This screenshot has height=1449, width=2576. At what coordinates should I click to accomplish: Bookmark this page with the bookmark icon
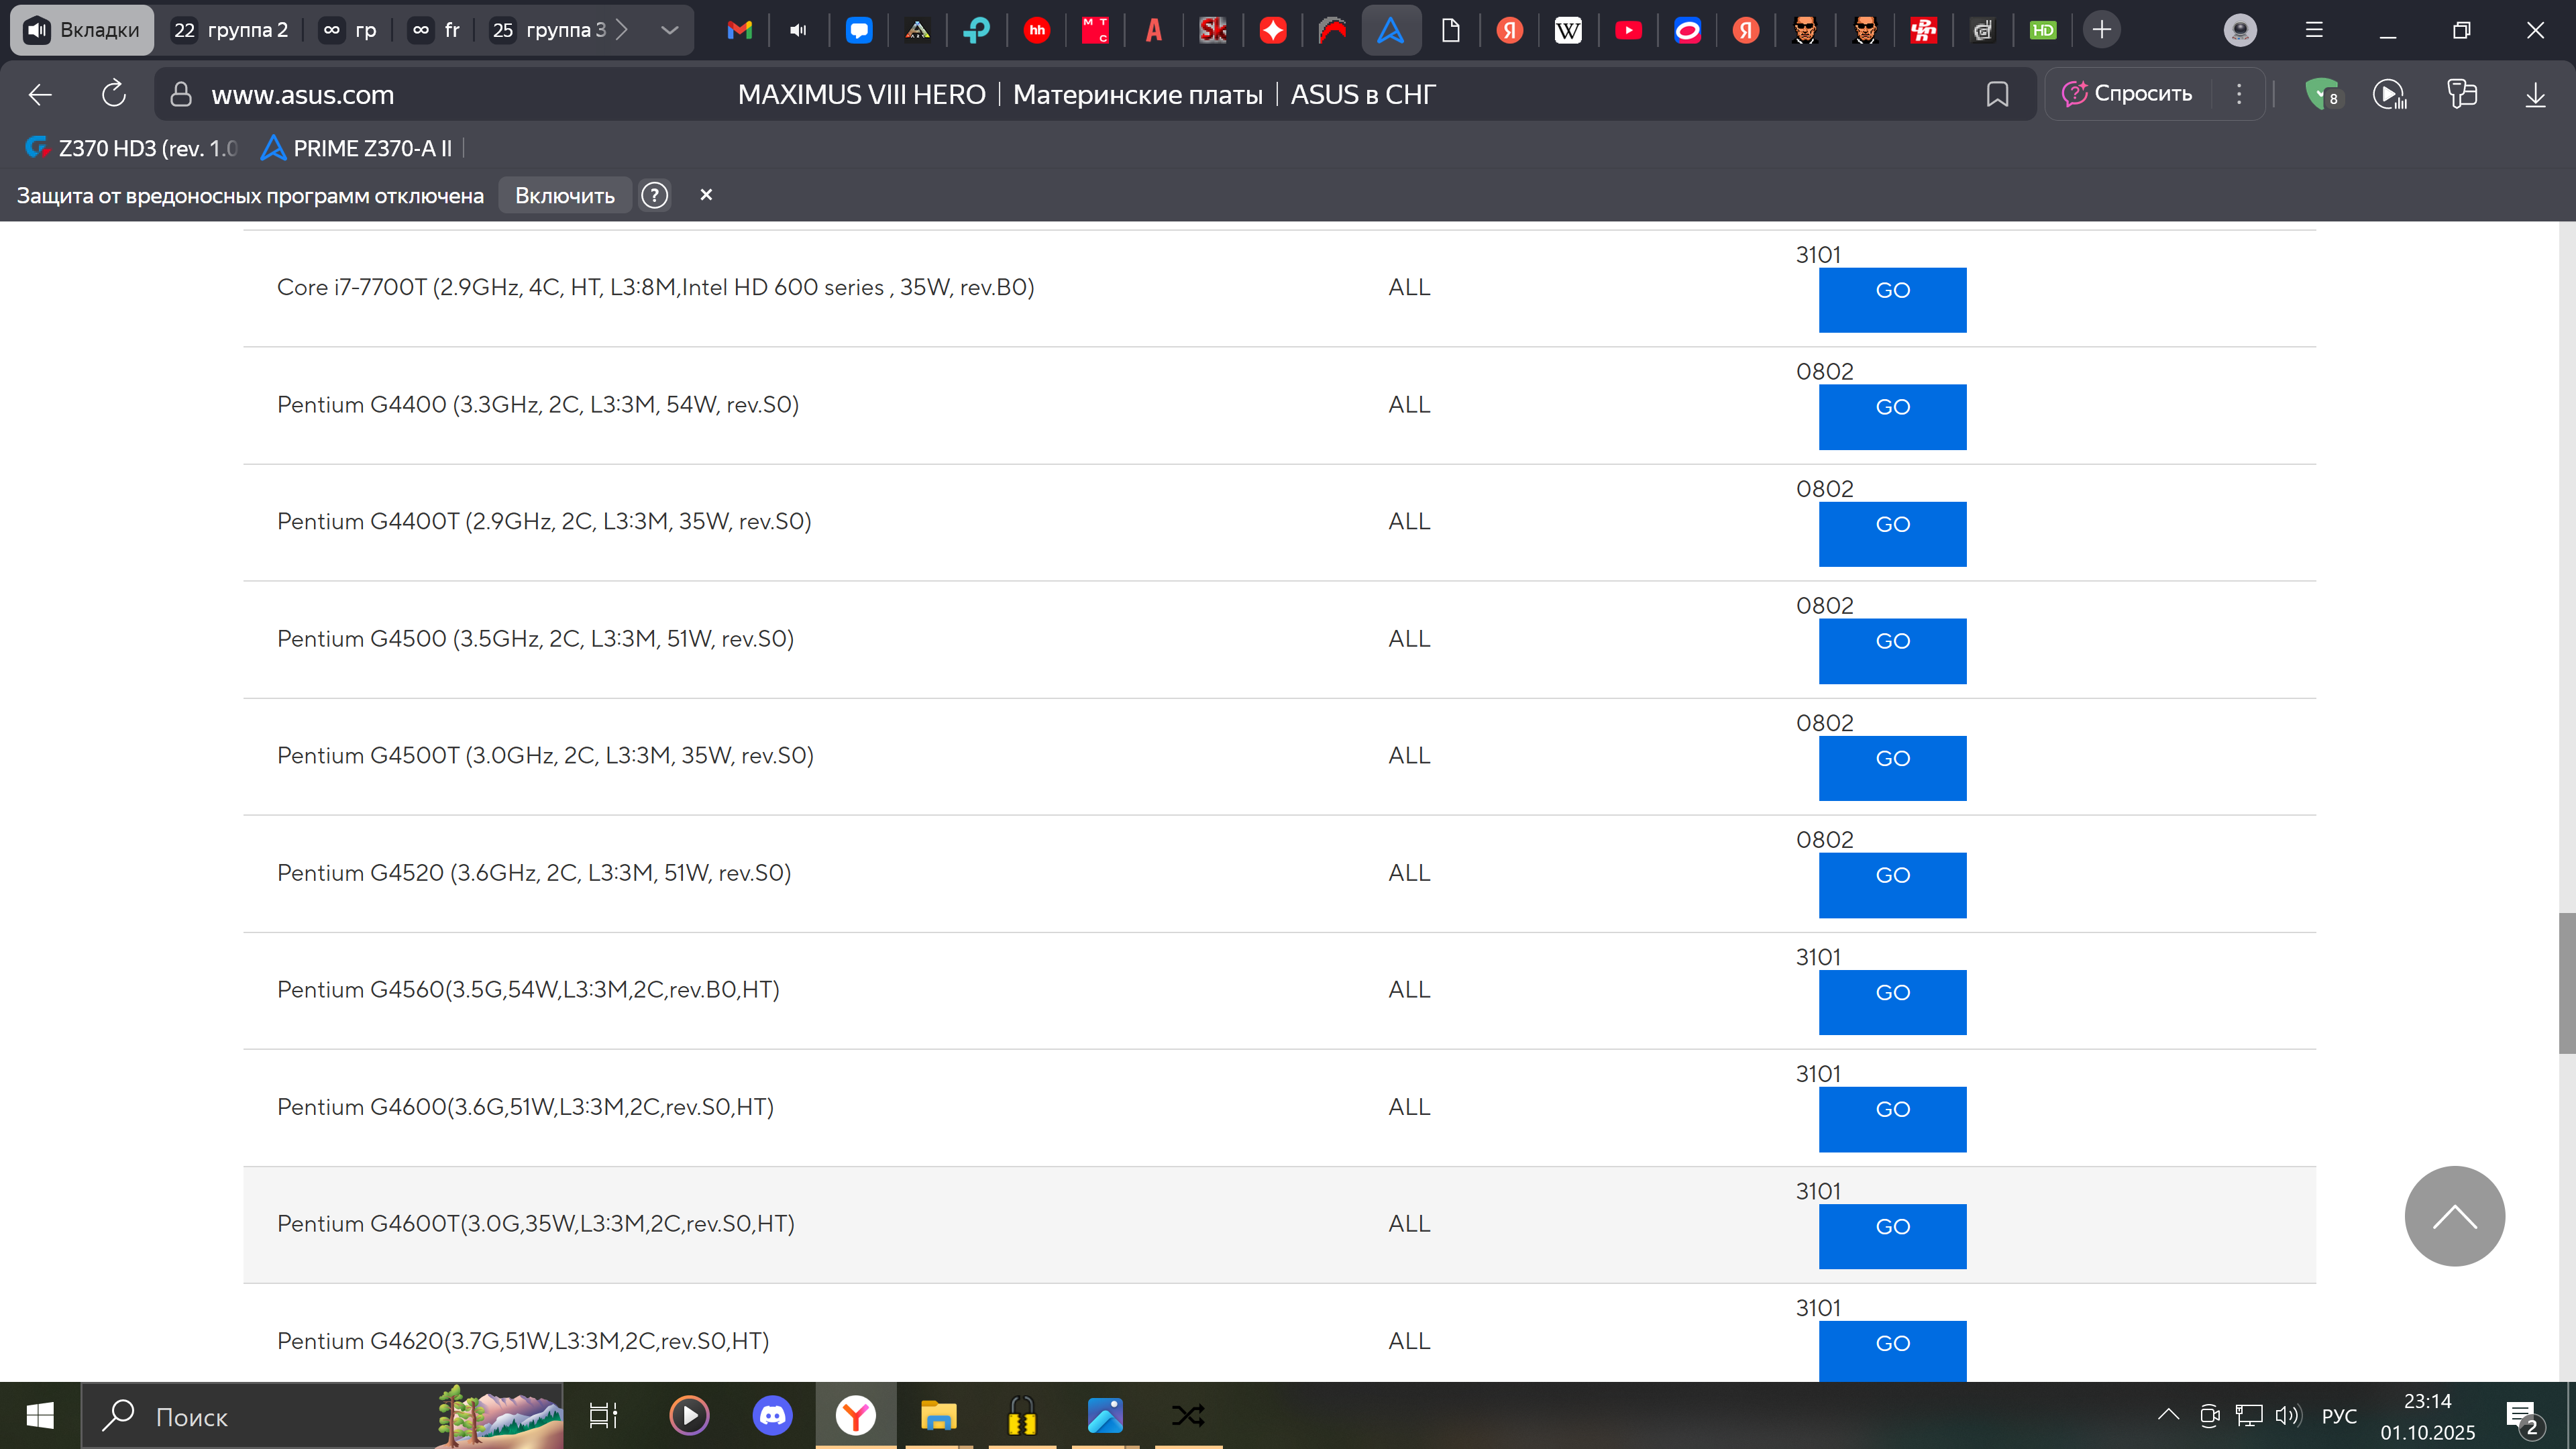1996,94
